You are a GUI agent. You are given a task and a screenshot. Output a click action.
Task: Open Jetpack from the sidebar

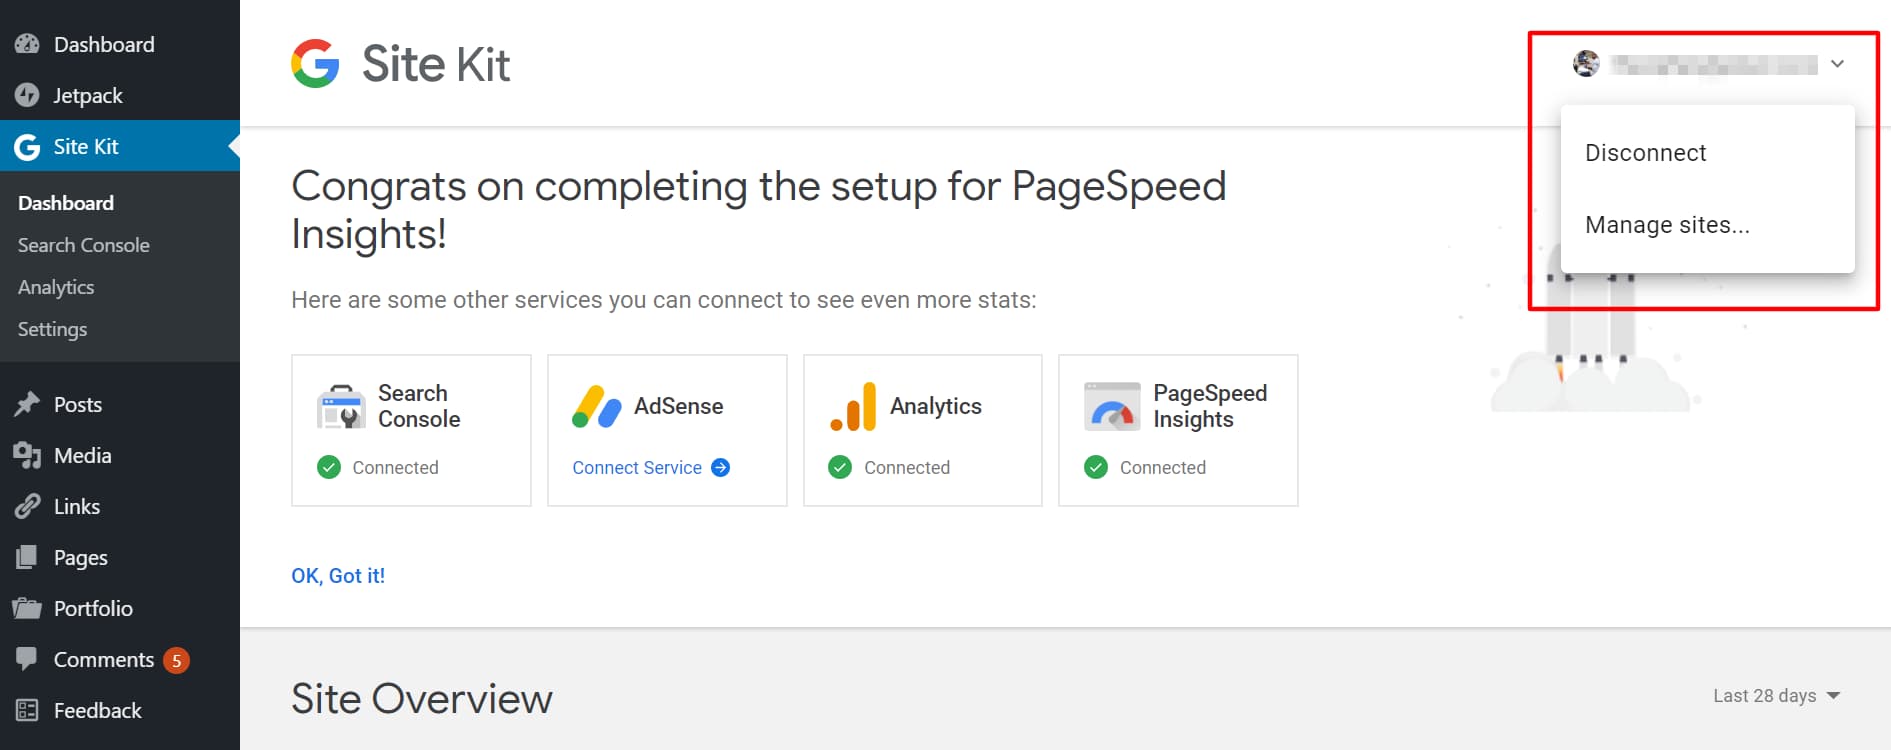[88, 95]
